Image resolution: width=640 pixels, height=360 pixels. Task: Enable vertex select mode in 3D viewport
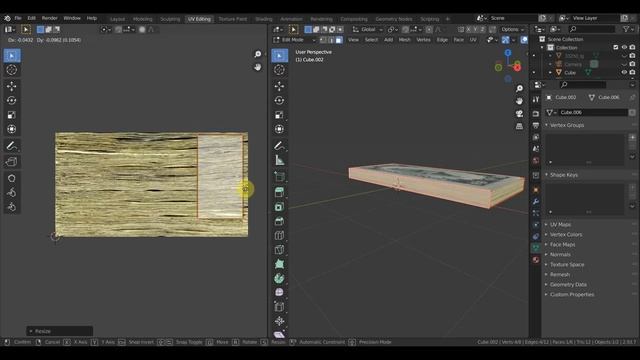click(323, 40)
